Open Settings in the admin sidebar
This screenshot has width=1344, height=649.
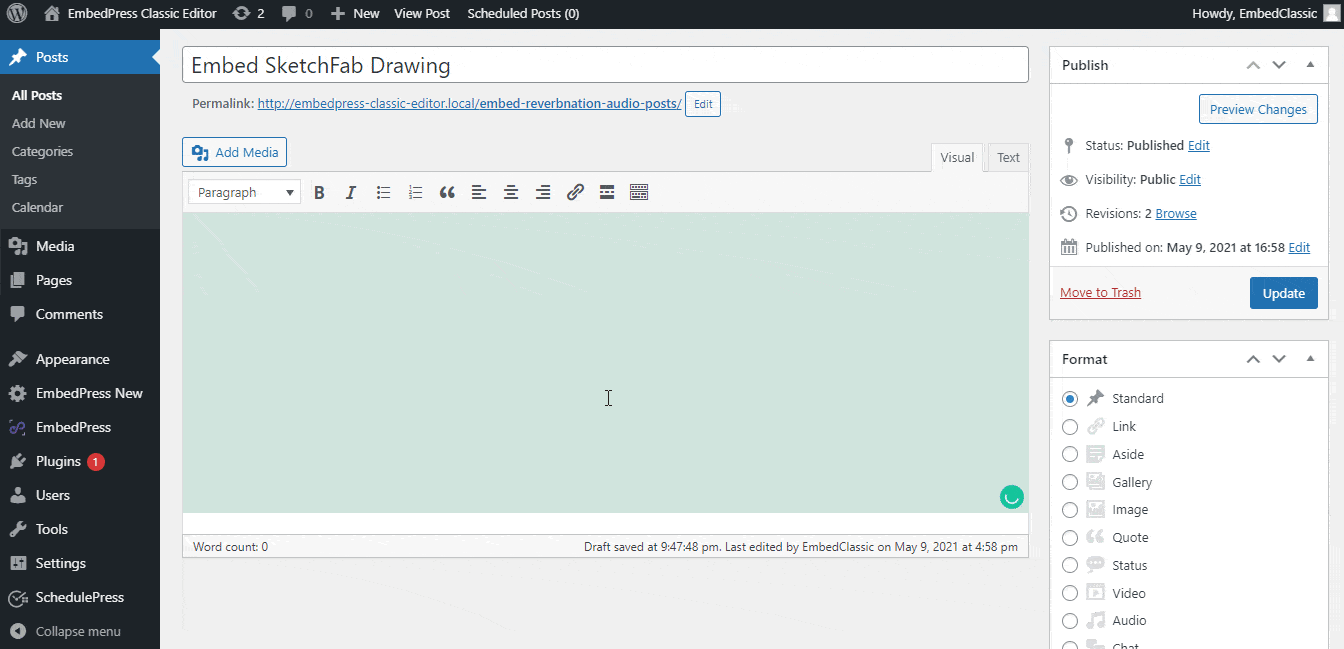coord(80,563)
